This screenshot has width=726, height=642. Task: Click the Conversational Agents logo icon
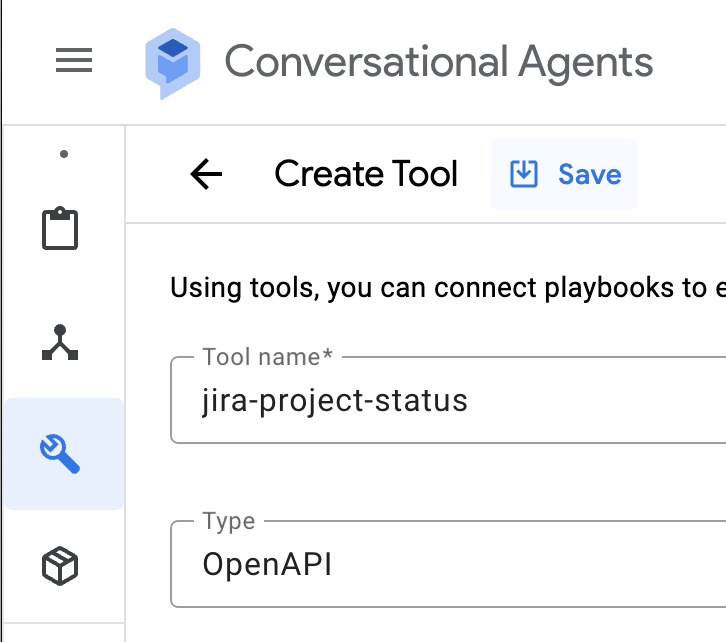tap(172, 62)
